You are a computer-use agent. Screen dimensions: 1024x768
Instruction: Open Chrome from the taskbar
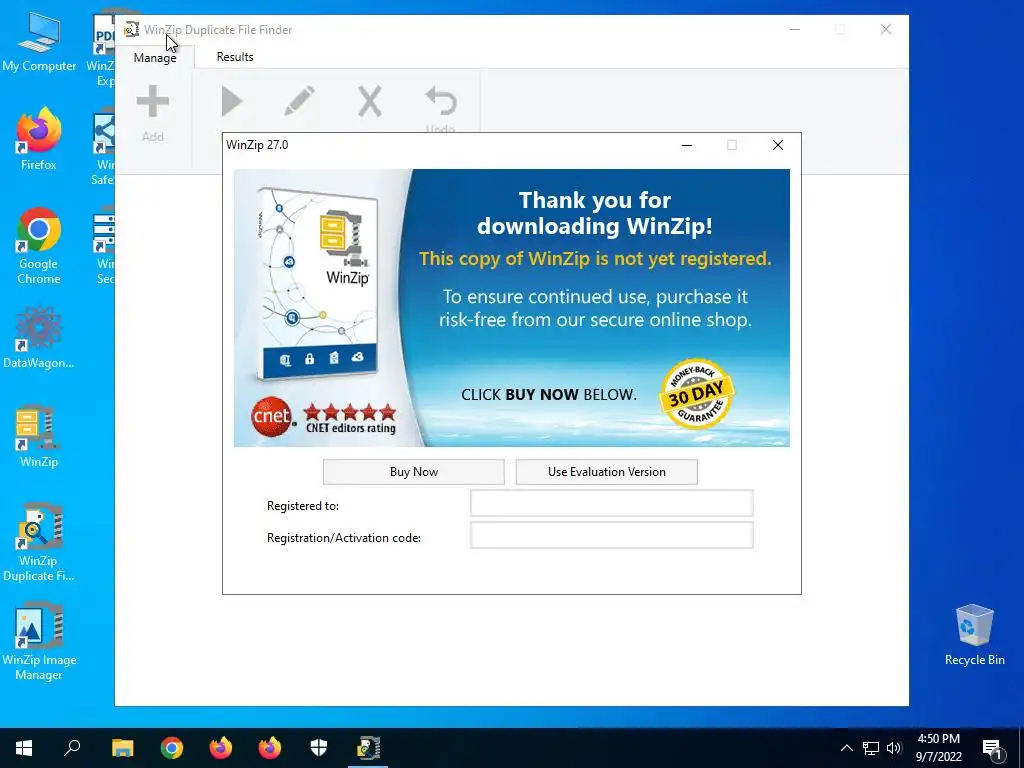tap(172, 748)
